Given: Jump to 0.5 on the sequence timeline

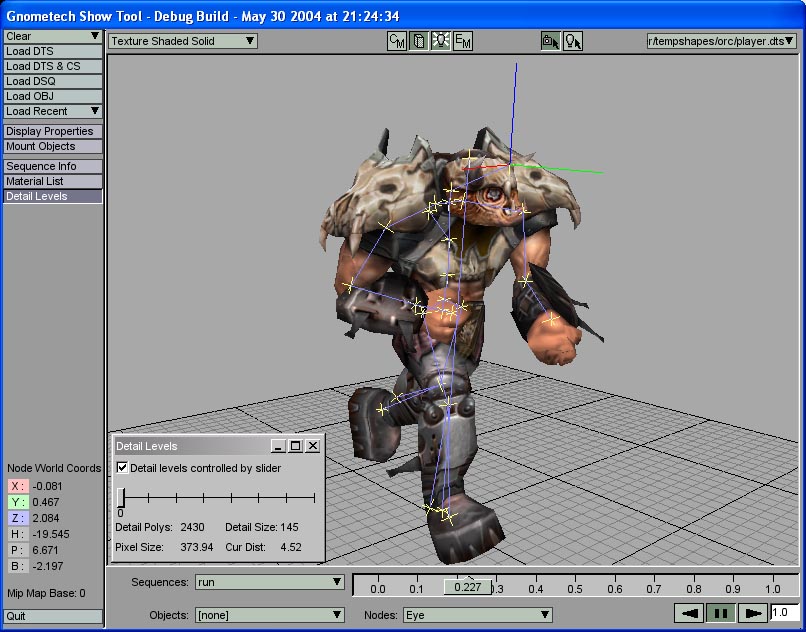Looking at the screenshot, I should [x=575, y=589].
